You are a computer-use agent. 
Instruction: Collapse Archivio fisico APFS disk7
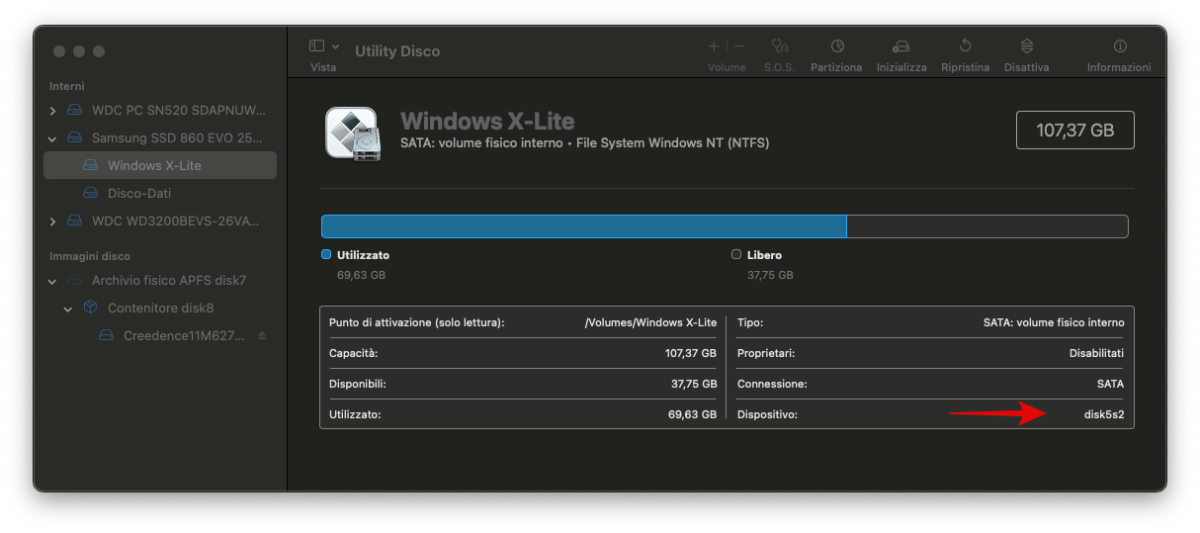click(53, 281)
